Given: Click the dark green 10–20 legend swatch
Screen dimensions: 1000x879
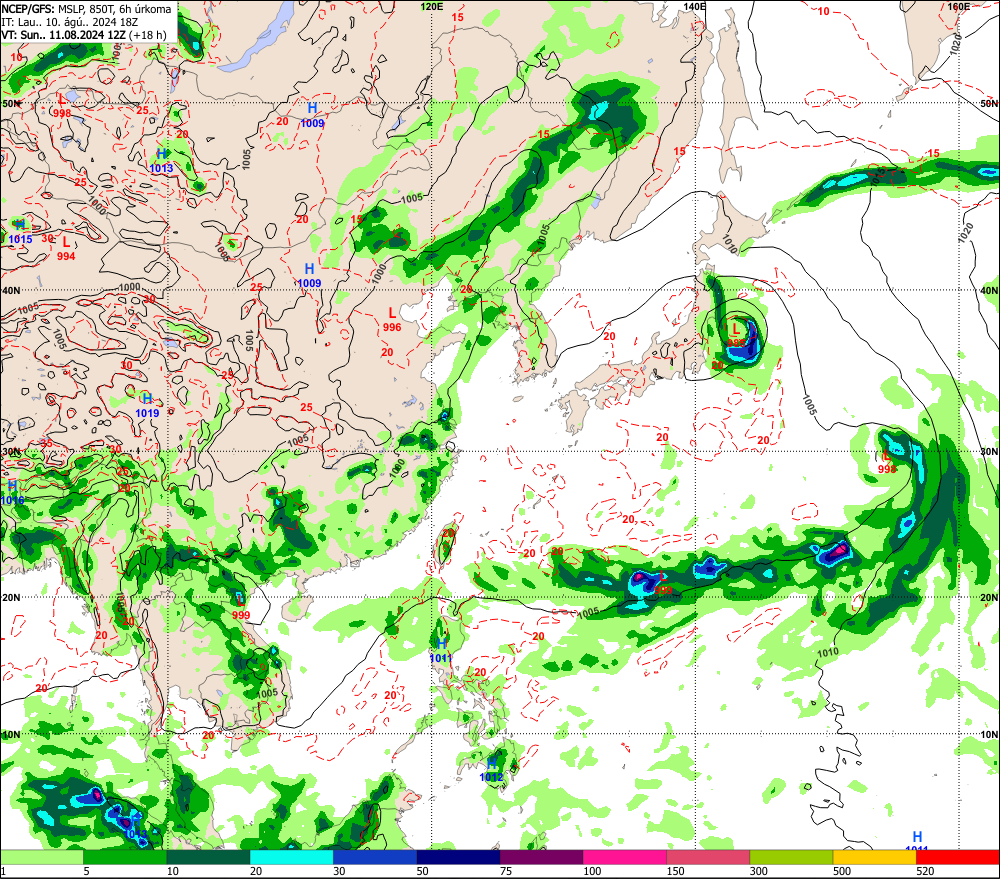Looking at the screenshot, I should (208, 857).
